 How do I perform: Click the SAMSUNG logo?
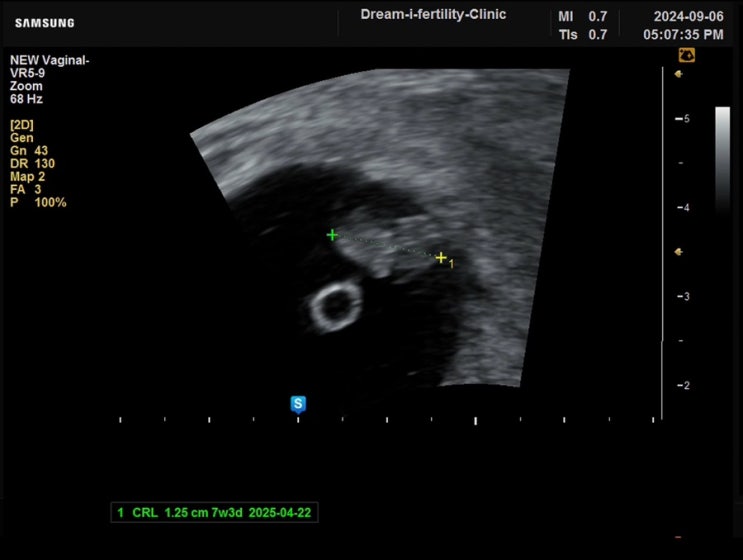pyautogui.click(x=45, y=23)
